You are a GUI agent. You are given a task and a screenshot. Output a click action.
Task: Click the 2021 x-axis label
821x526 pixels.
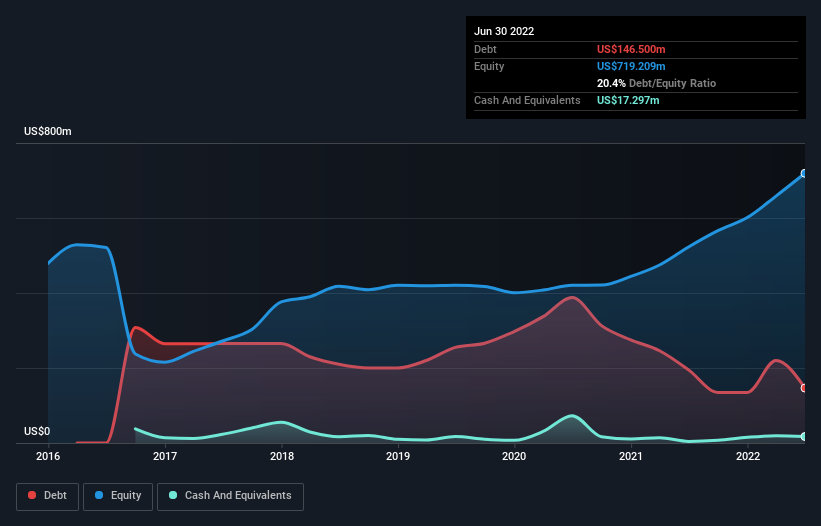point(631,456)
